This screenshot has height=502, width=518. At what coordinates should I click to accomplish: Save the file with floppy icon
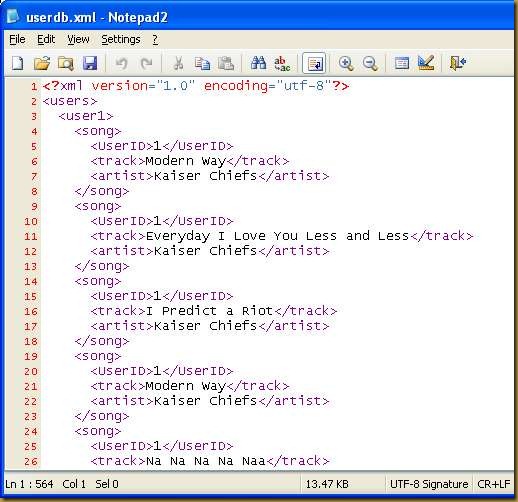click(x=90, y=63)
